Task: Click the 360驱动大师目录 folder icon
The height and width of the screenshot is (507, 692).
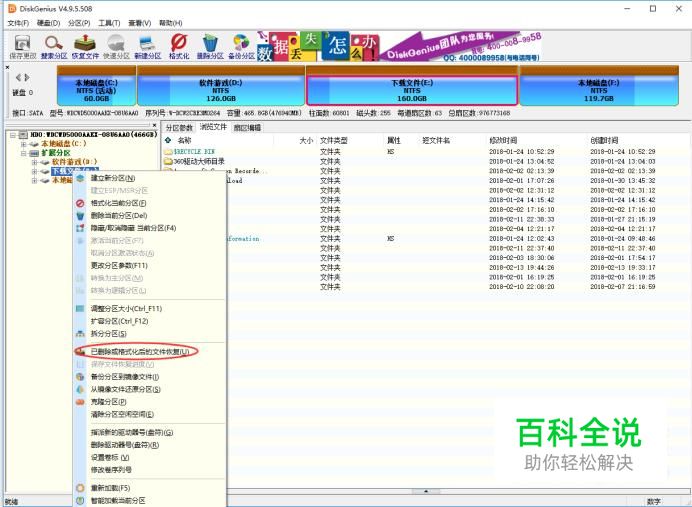Action: (x=168, y=161)
